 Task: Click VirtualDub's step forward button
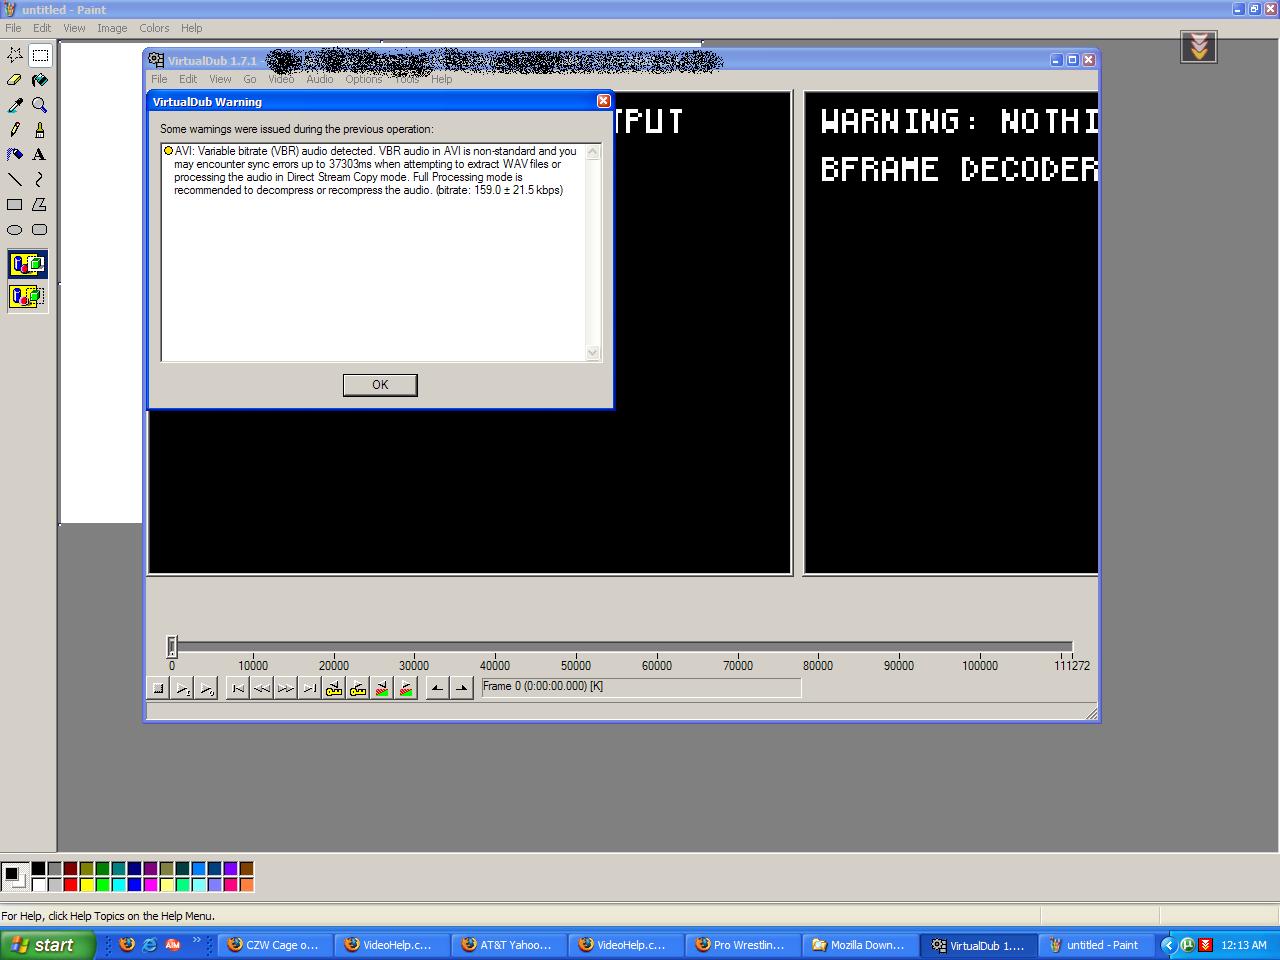tap(286, 688)
